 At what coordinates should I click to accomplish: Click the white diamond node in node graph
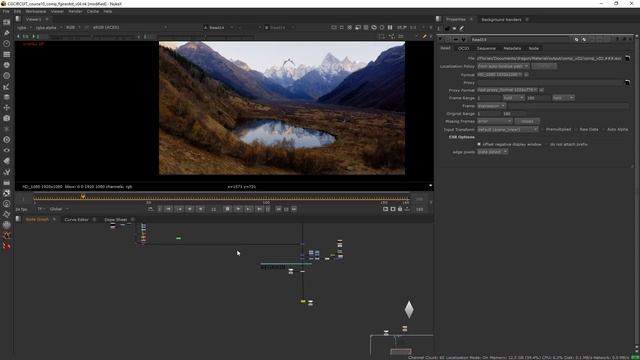409,309
